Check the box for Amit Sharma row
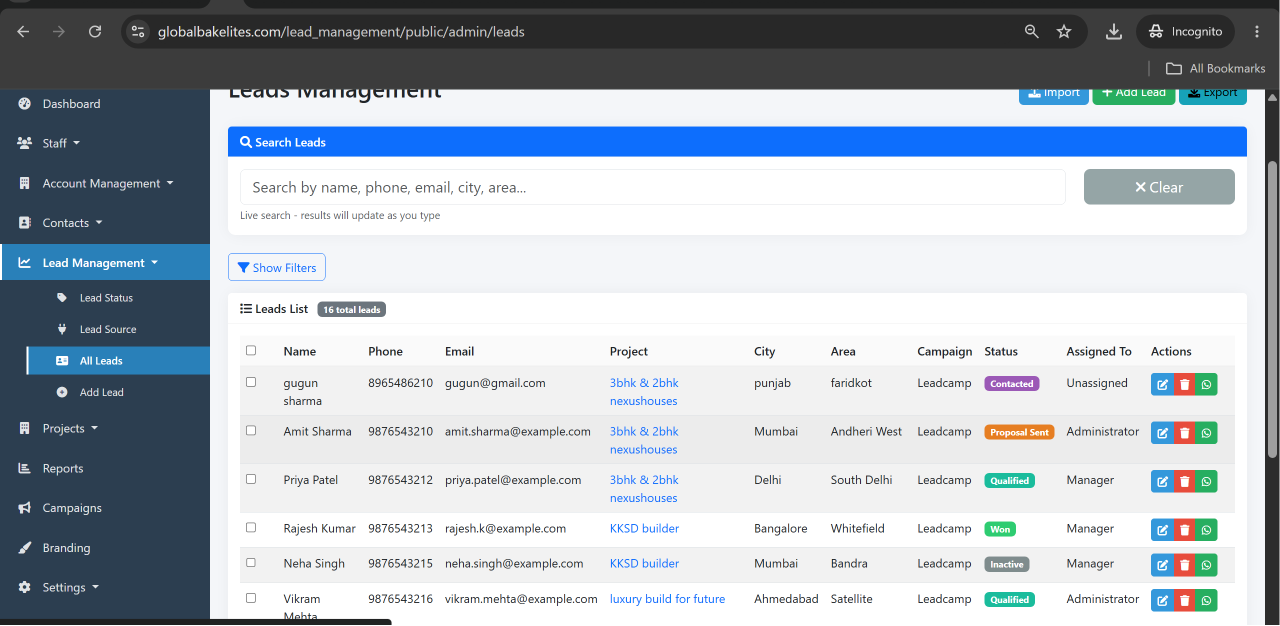 pos(251,431)
